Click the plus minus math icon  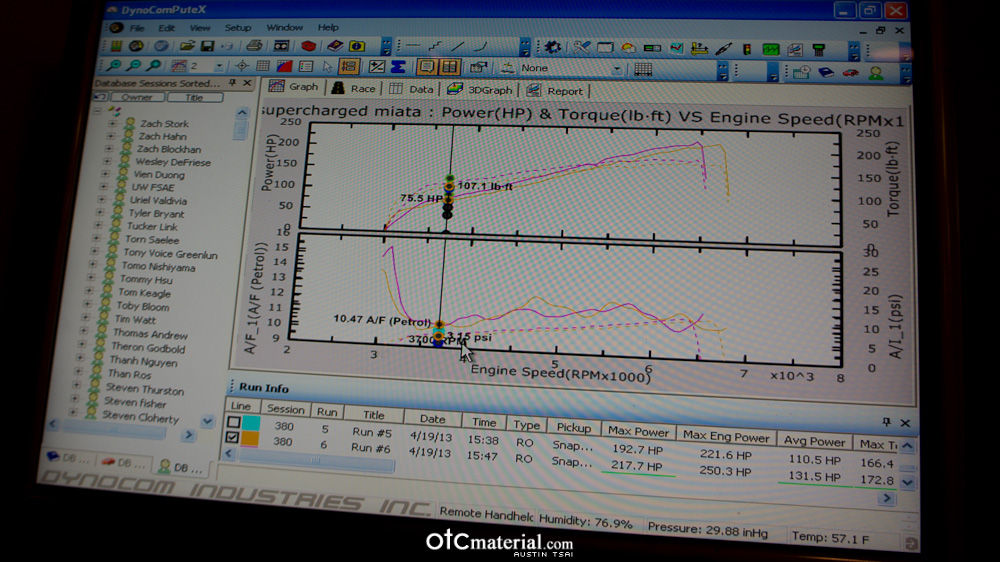coord(376,66)
